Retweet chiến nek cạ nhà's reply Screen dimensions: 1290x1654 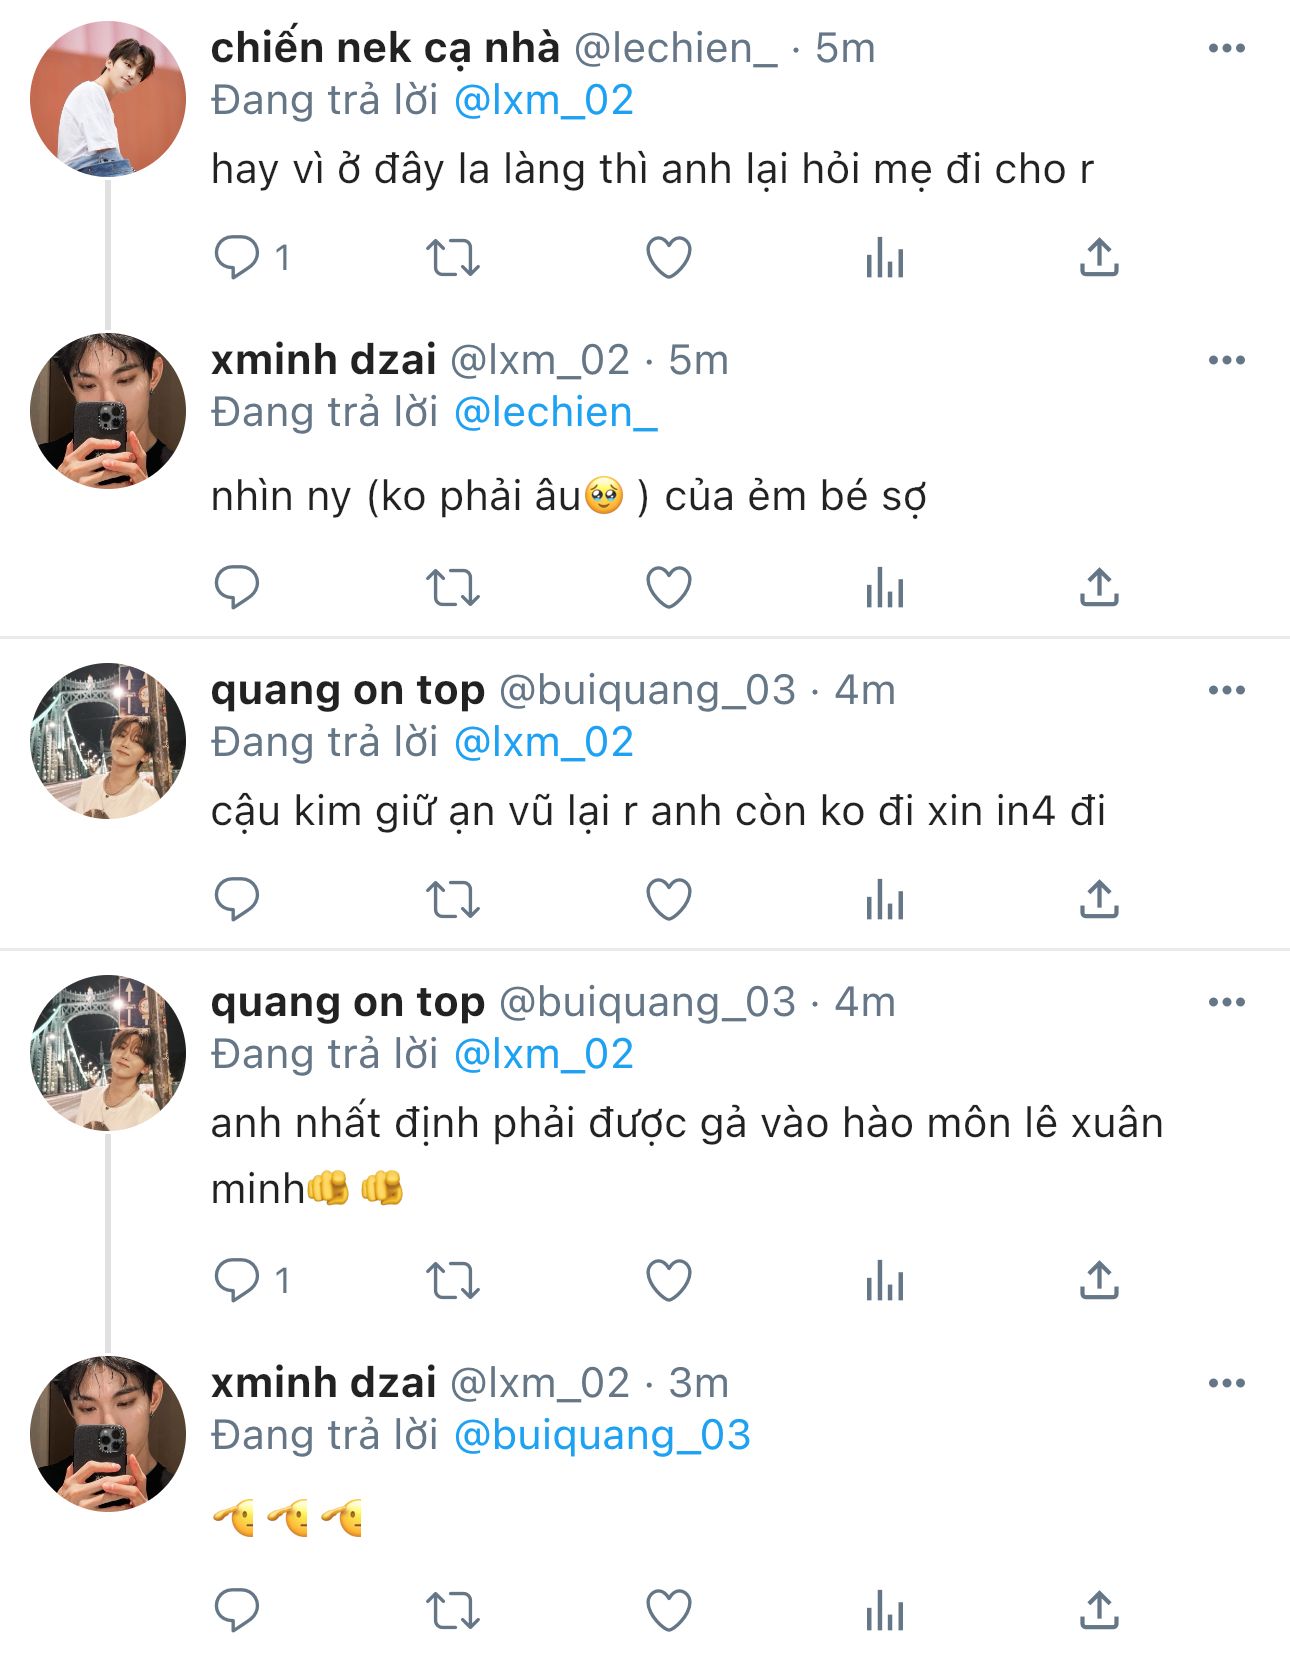[452, 257]
